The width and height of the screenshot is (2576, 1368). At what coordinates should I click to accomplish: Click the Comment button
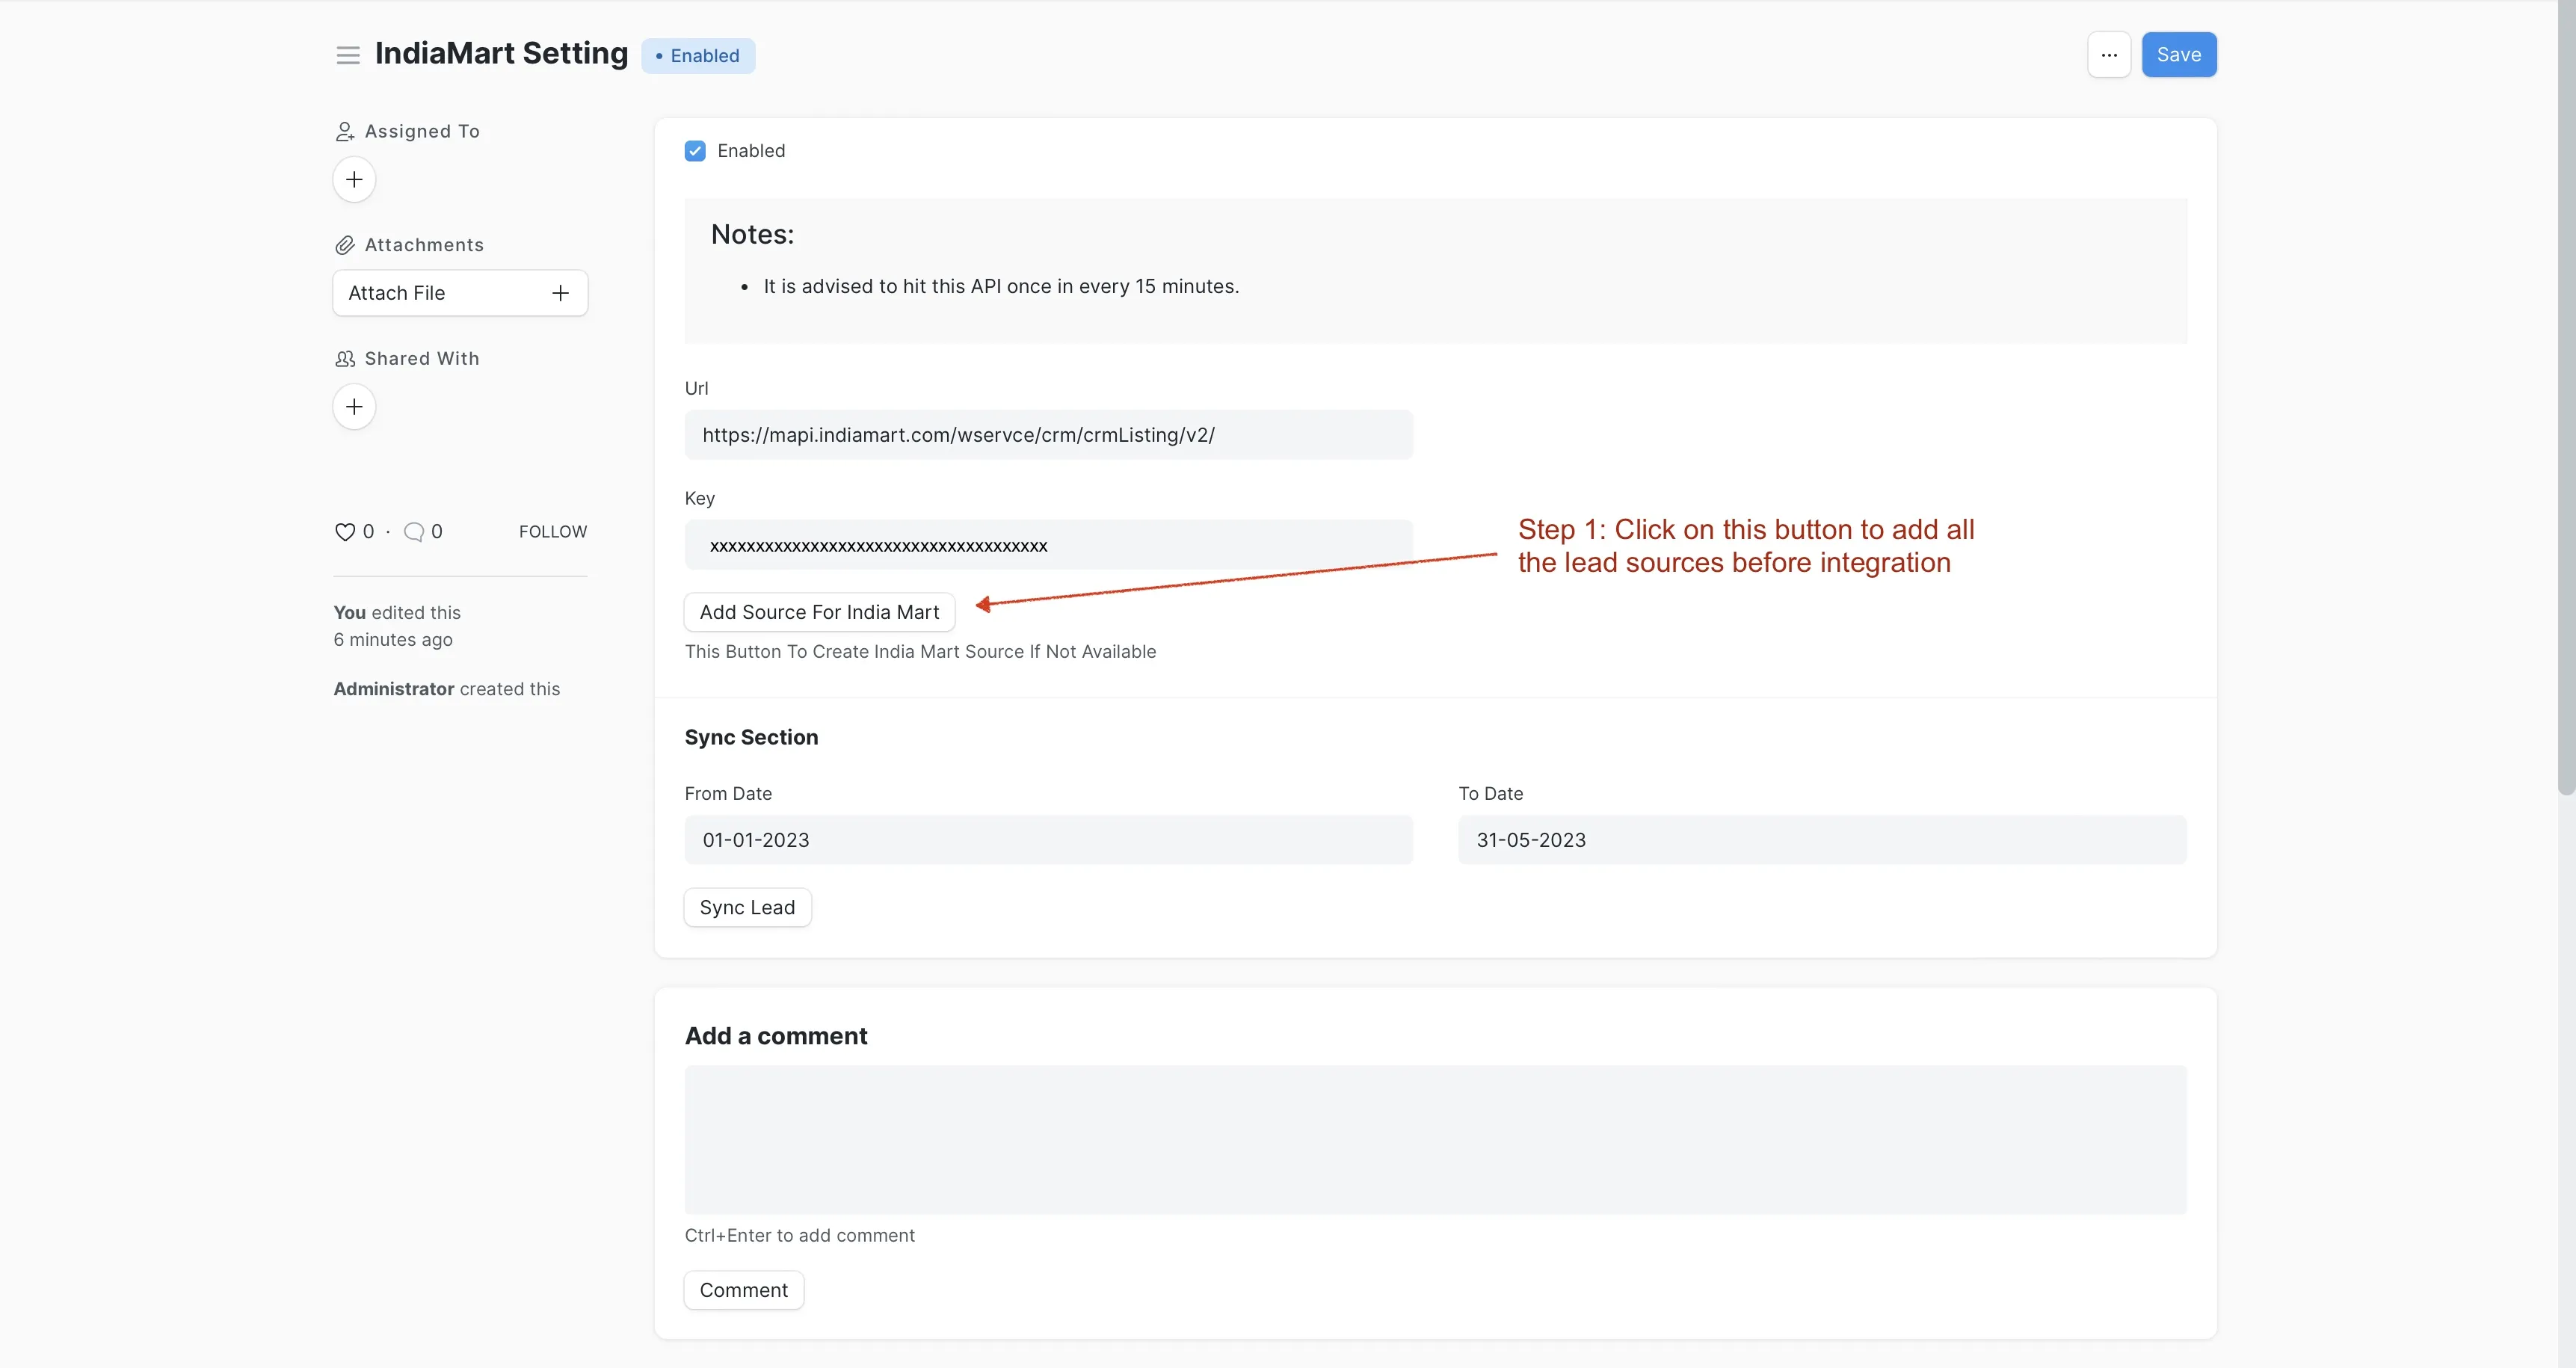pyautogui.click(x=743, y=1290)
